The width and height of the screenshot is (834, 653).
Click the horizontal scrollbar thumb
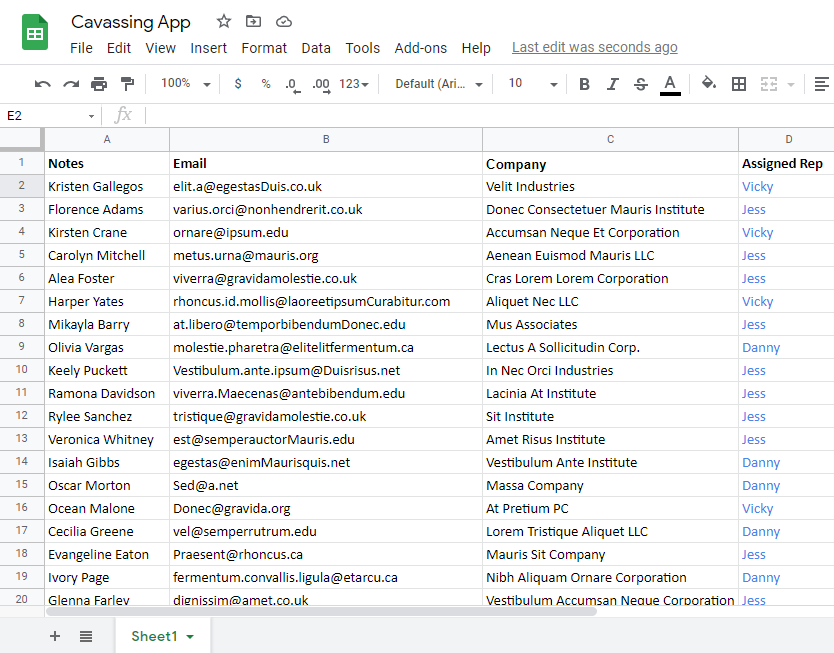(x=321, y=612)
